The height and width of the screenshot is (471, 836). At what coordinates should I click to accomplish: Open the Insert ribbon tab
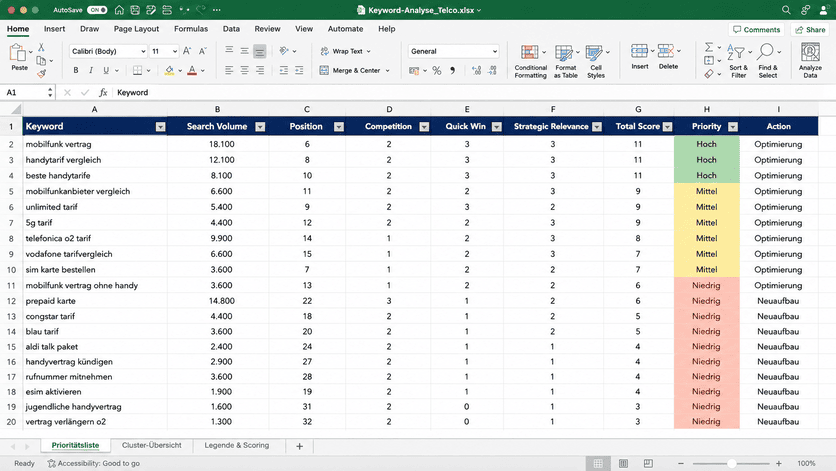tap(54, 29)
